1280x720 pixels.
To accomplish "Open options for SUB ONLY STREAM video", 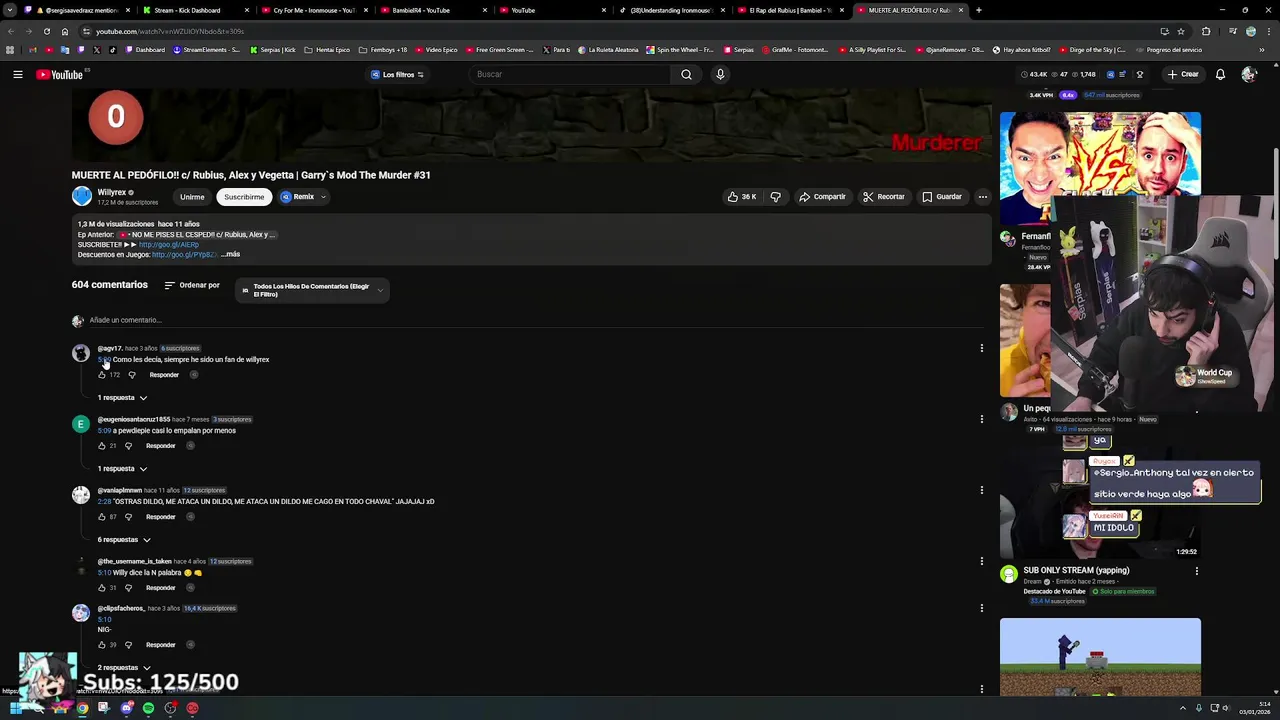I will (x=1196, y=571).
